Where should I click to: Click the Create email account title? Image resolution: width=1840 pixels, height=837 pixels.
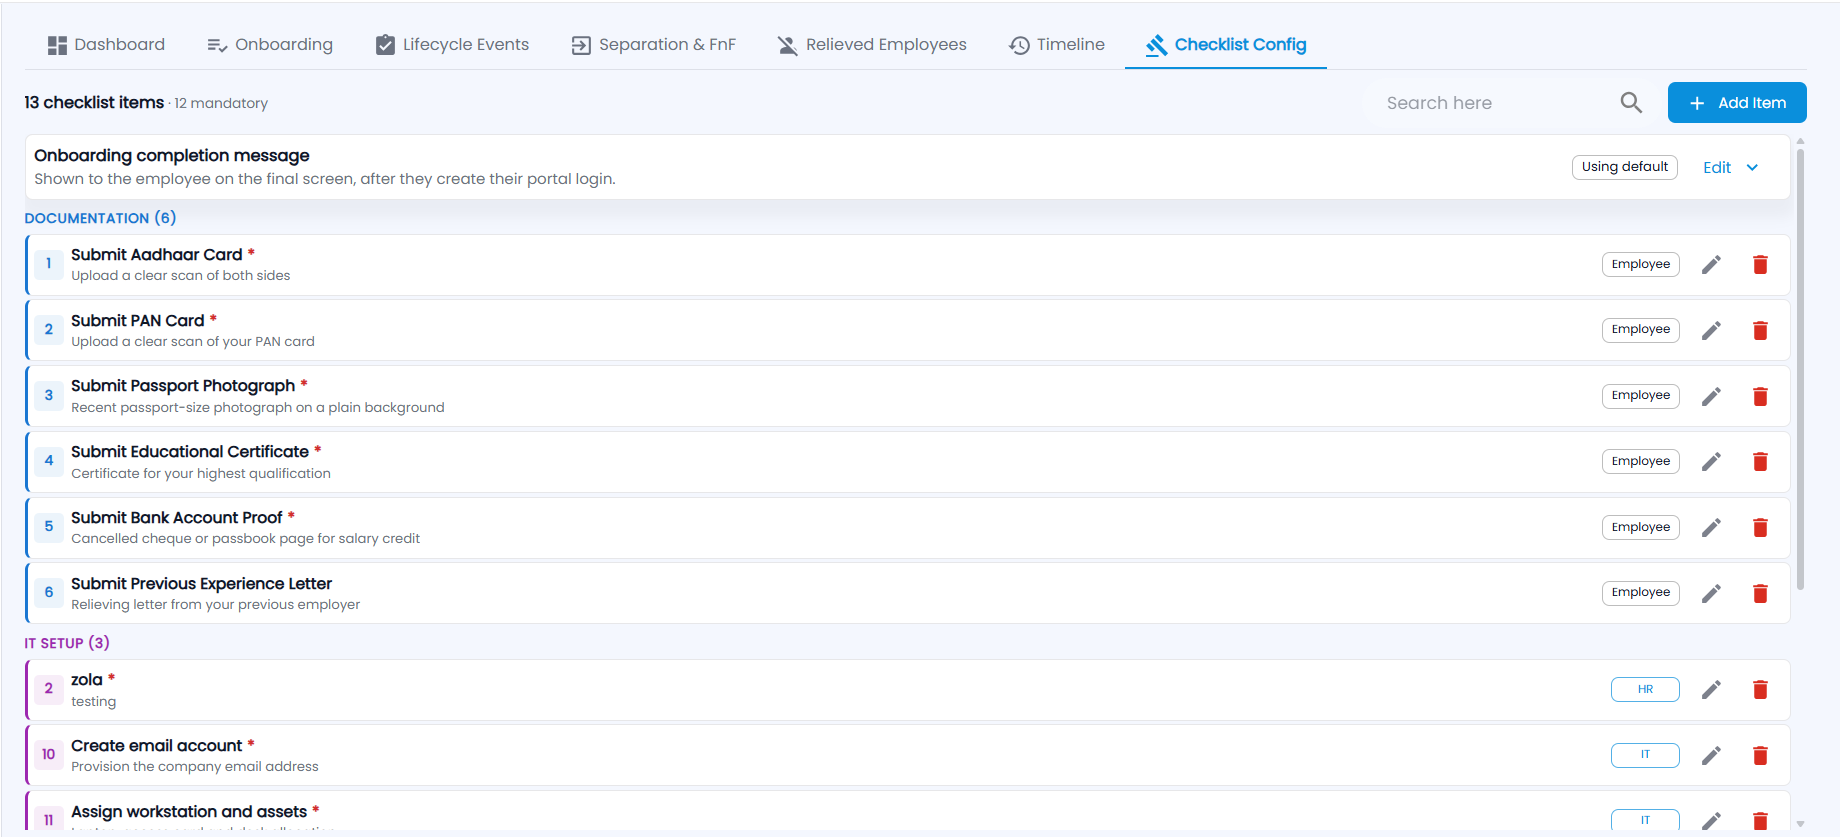156,746
